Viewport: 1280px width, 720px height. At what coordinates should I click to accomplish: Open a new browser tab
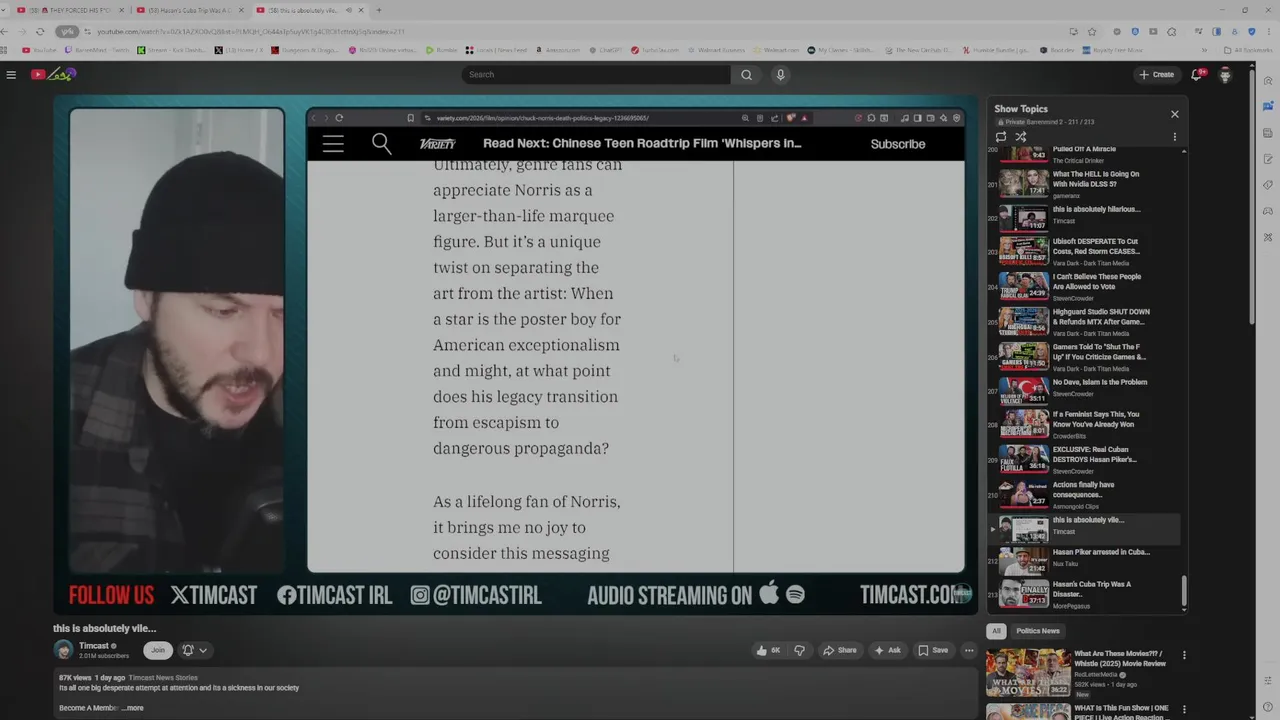pyautogui.click(x=378, y=10)
